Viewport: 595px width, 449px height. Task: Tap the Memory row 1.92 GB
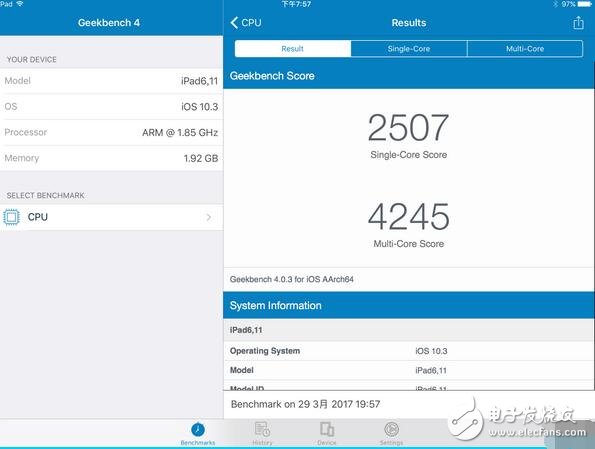112,158
